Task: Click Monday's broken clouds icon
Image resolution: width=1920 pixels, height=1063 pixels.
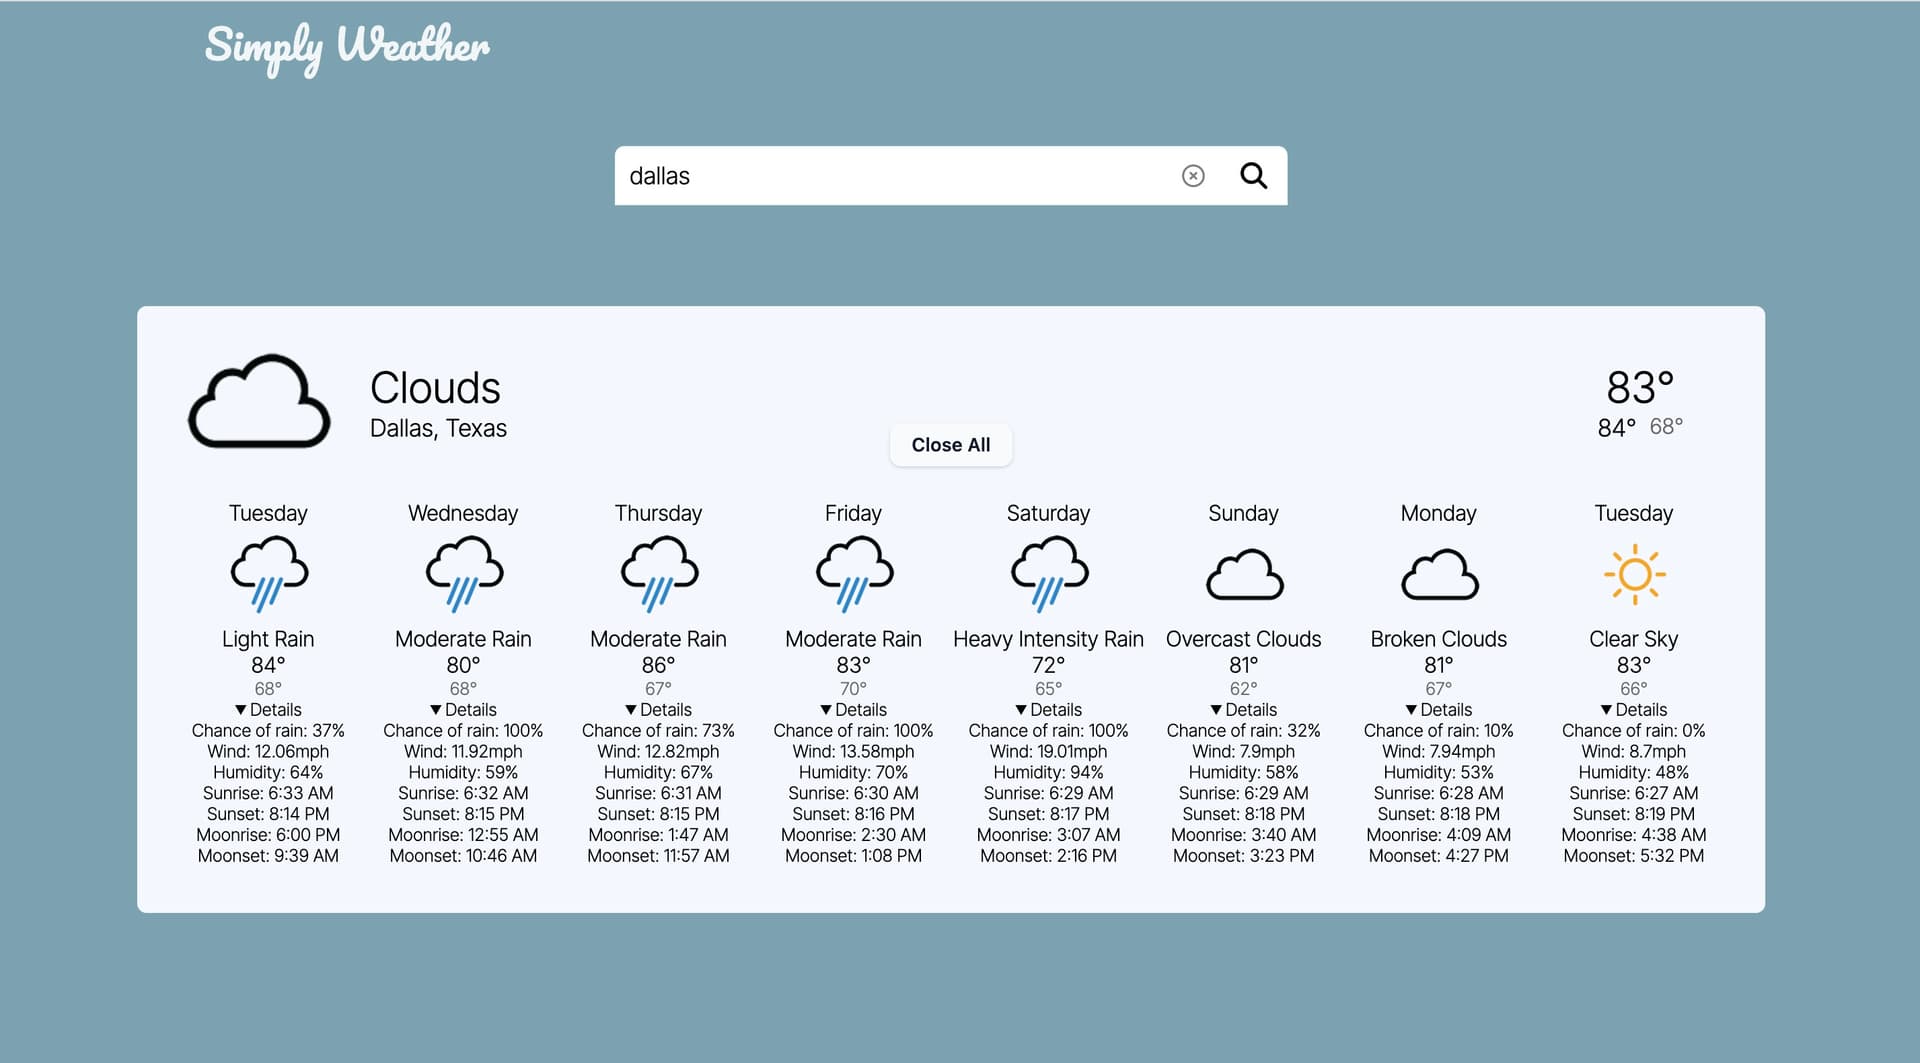Action: [x=1438, y=574]
